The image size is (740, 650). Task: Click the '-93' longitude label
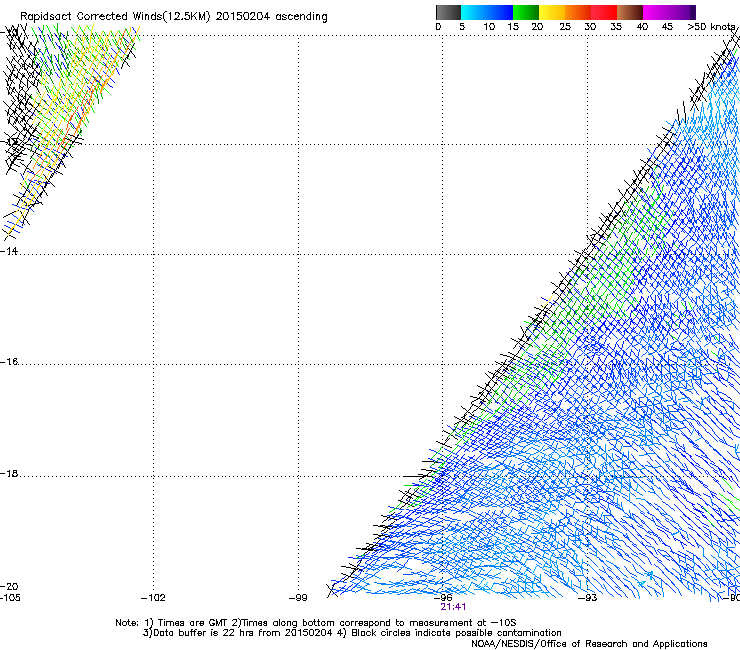(588, 598)
